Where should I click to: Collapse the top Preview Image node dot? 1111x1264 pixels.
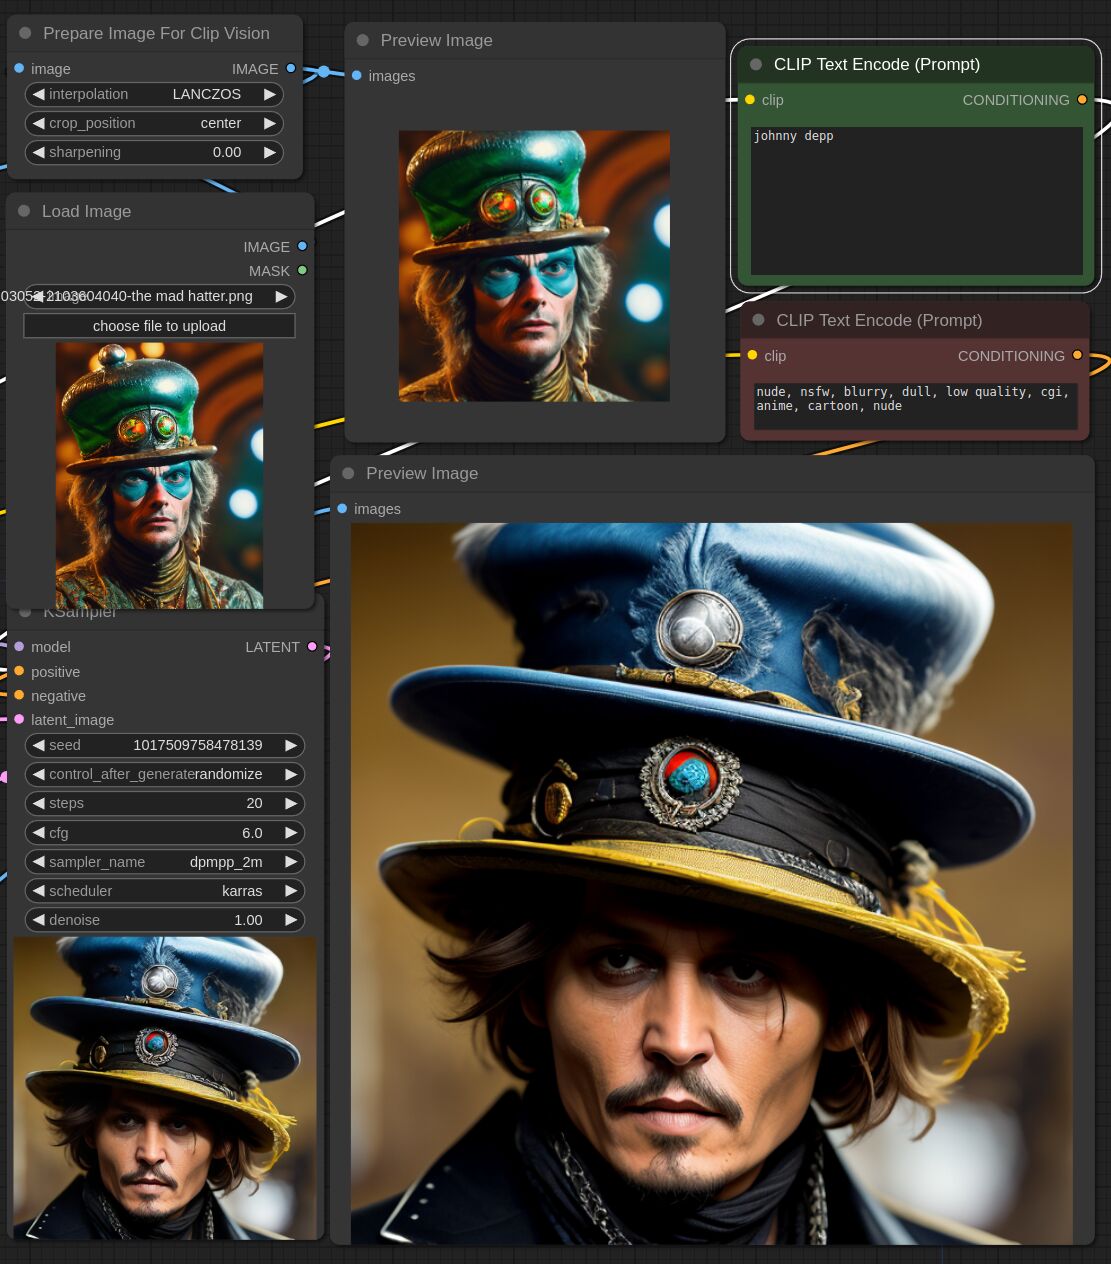coord(363,40)
